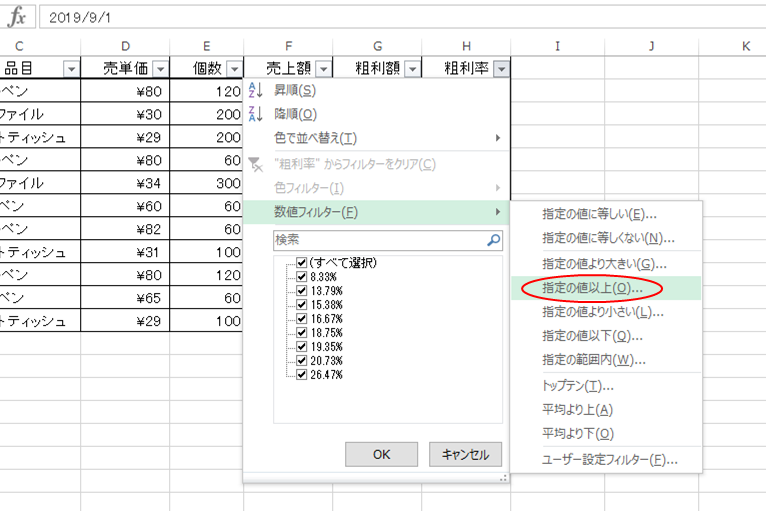Select ユーザー設定フィルター menu entry

[x=609, y=460]
